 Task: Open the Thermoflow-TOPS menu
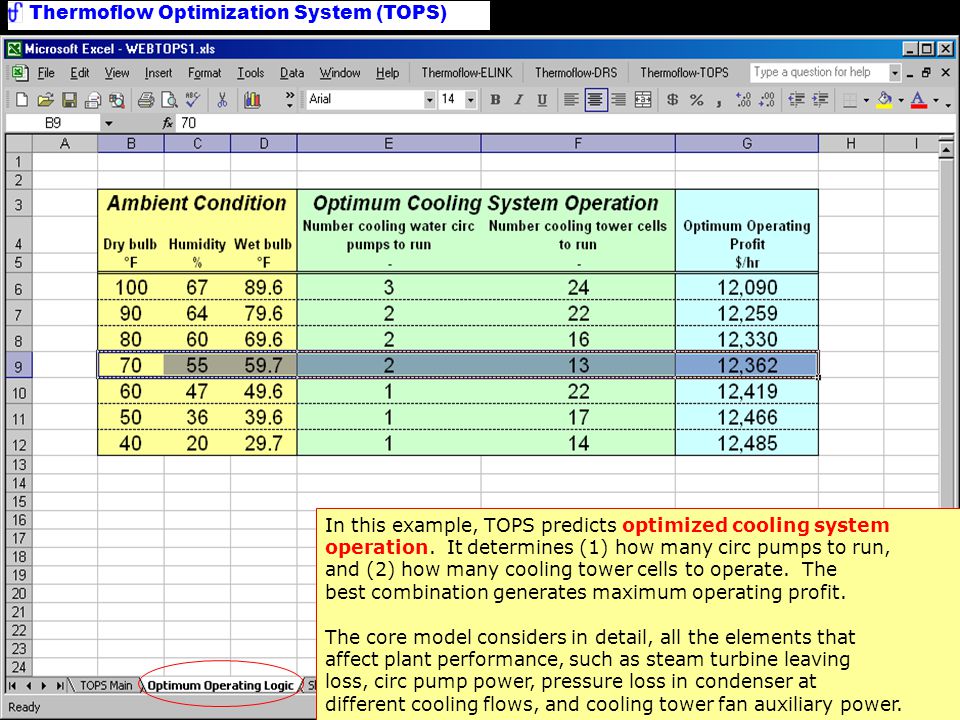click(x=684, y=73)
